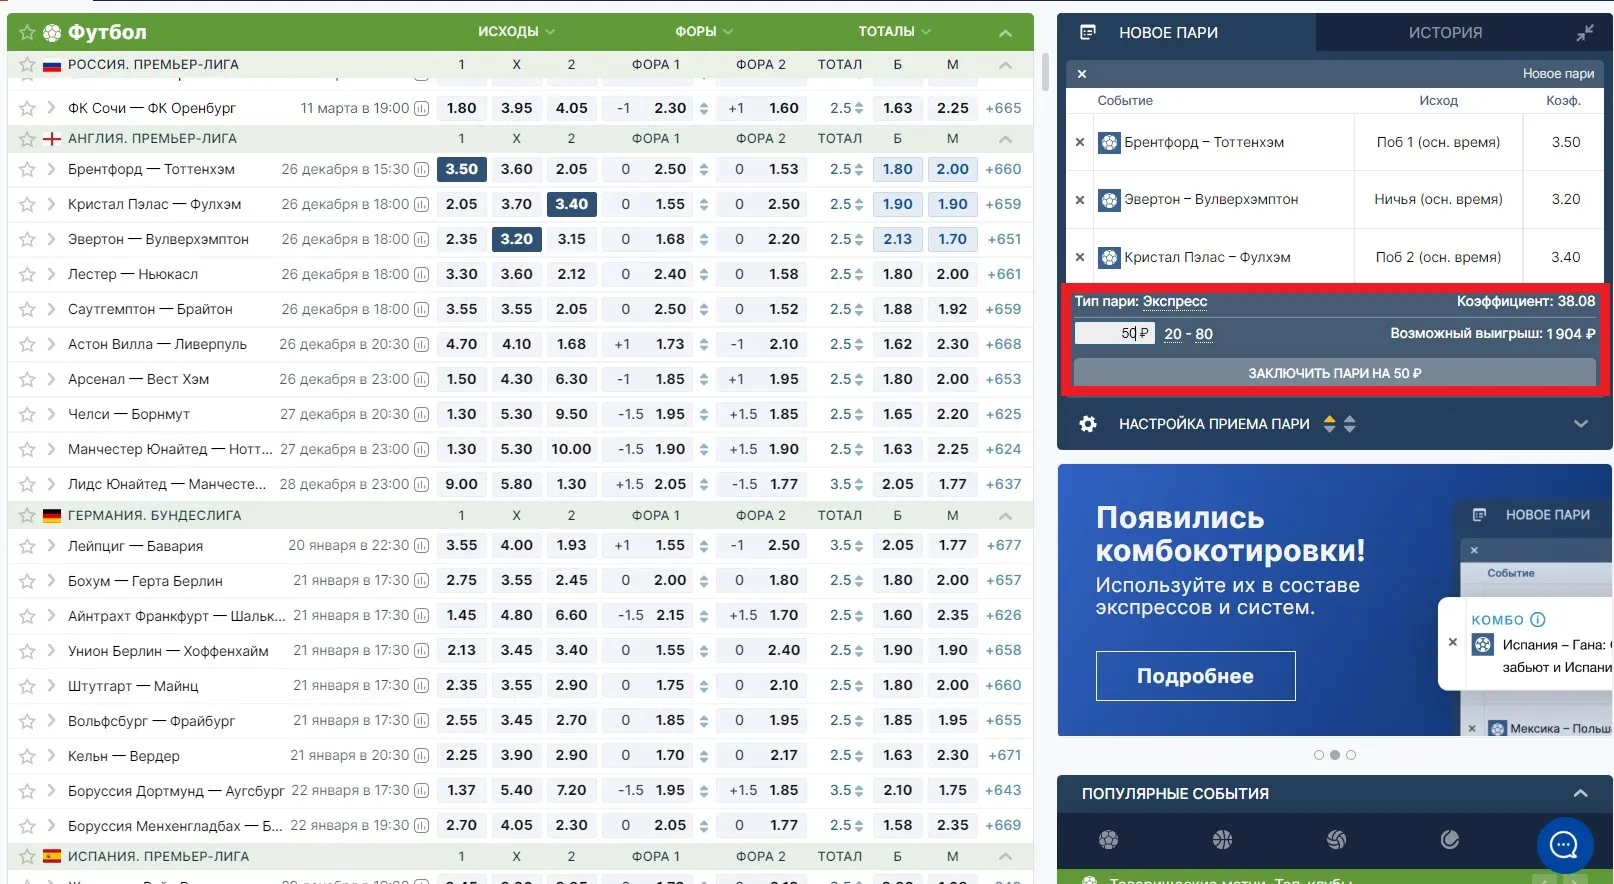Adjust total 2.5 stepper for Брентфорд — Тоттенхэм

point(858,170)
